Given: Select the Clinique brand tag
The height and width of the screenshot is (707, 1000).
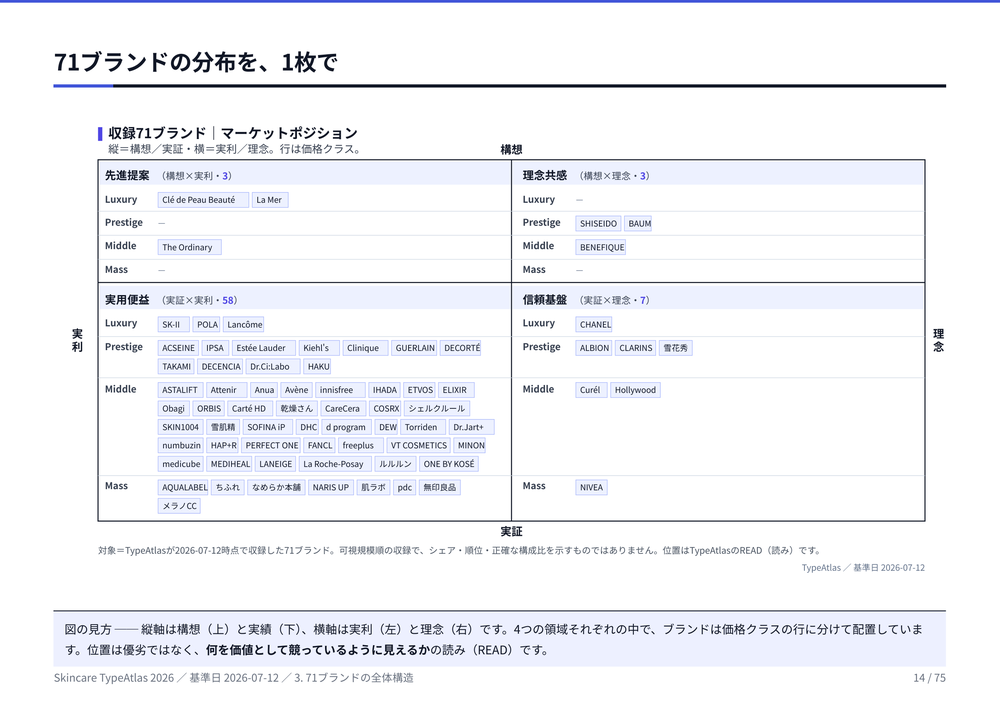Looking at the screenshot, I should click(365, 348).
